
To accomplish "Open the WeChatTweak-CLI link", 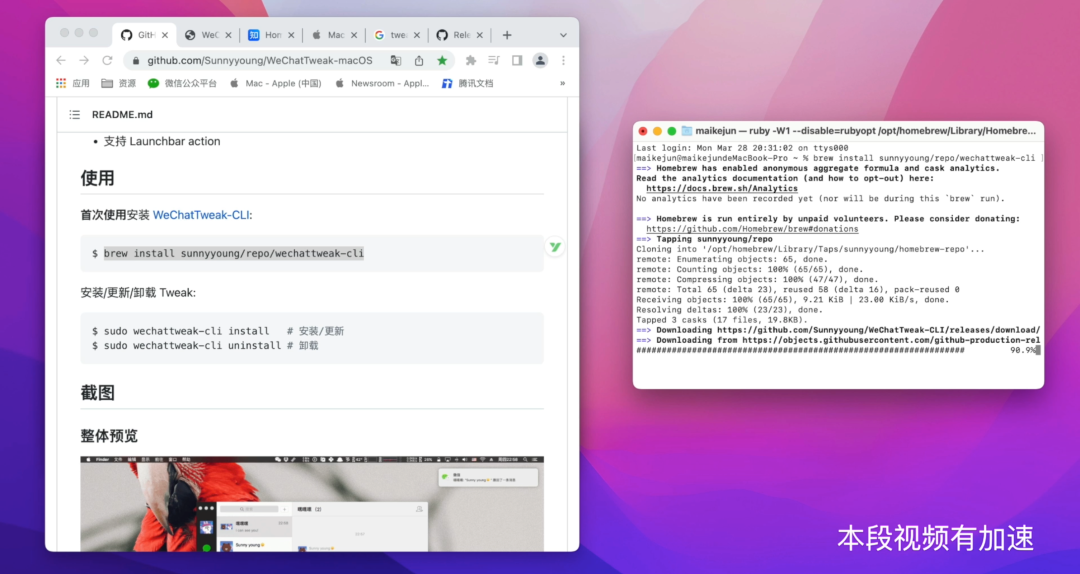I will pos(201,215).
